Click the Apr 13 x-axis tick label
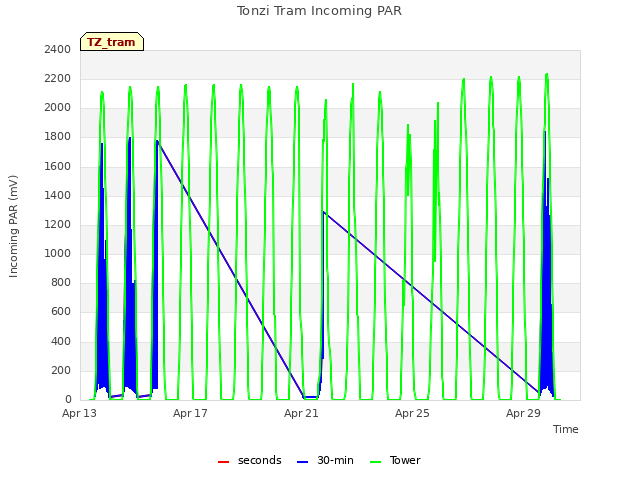 [79, 413]
